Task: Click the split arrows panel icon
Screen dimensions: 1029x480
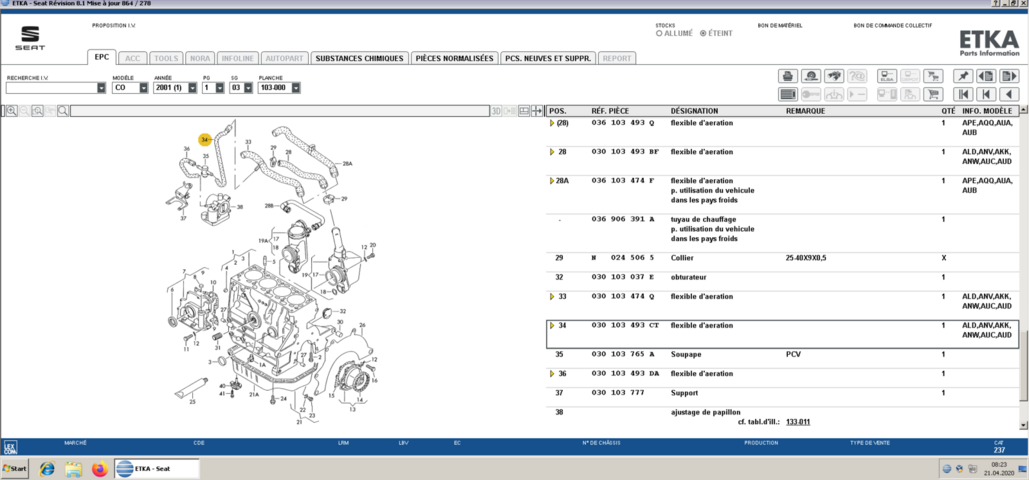Action: 537,111
